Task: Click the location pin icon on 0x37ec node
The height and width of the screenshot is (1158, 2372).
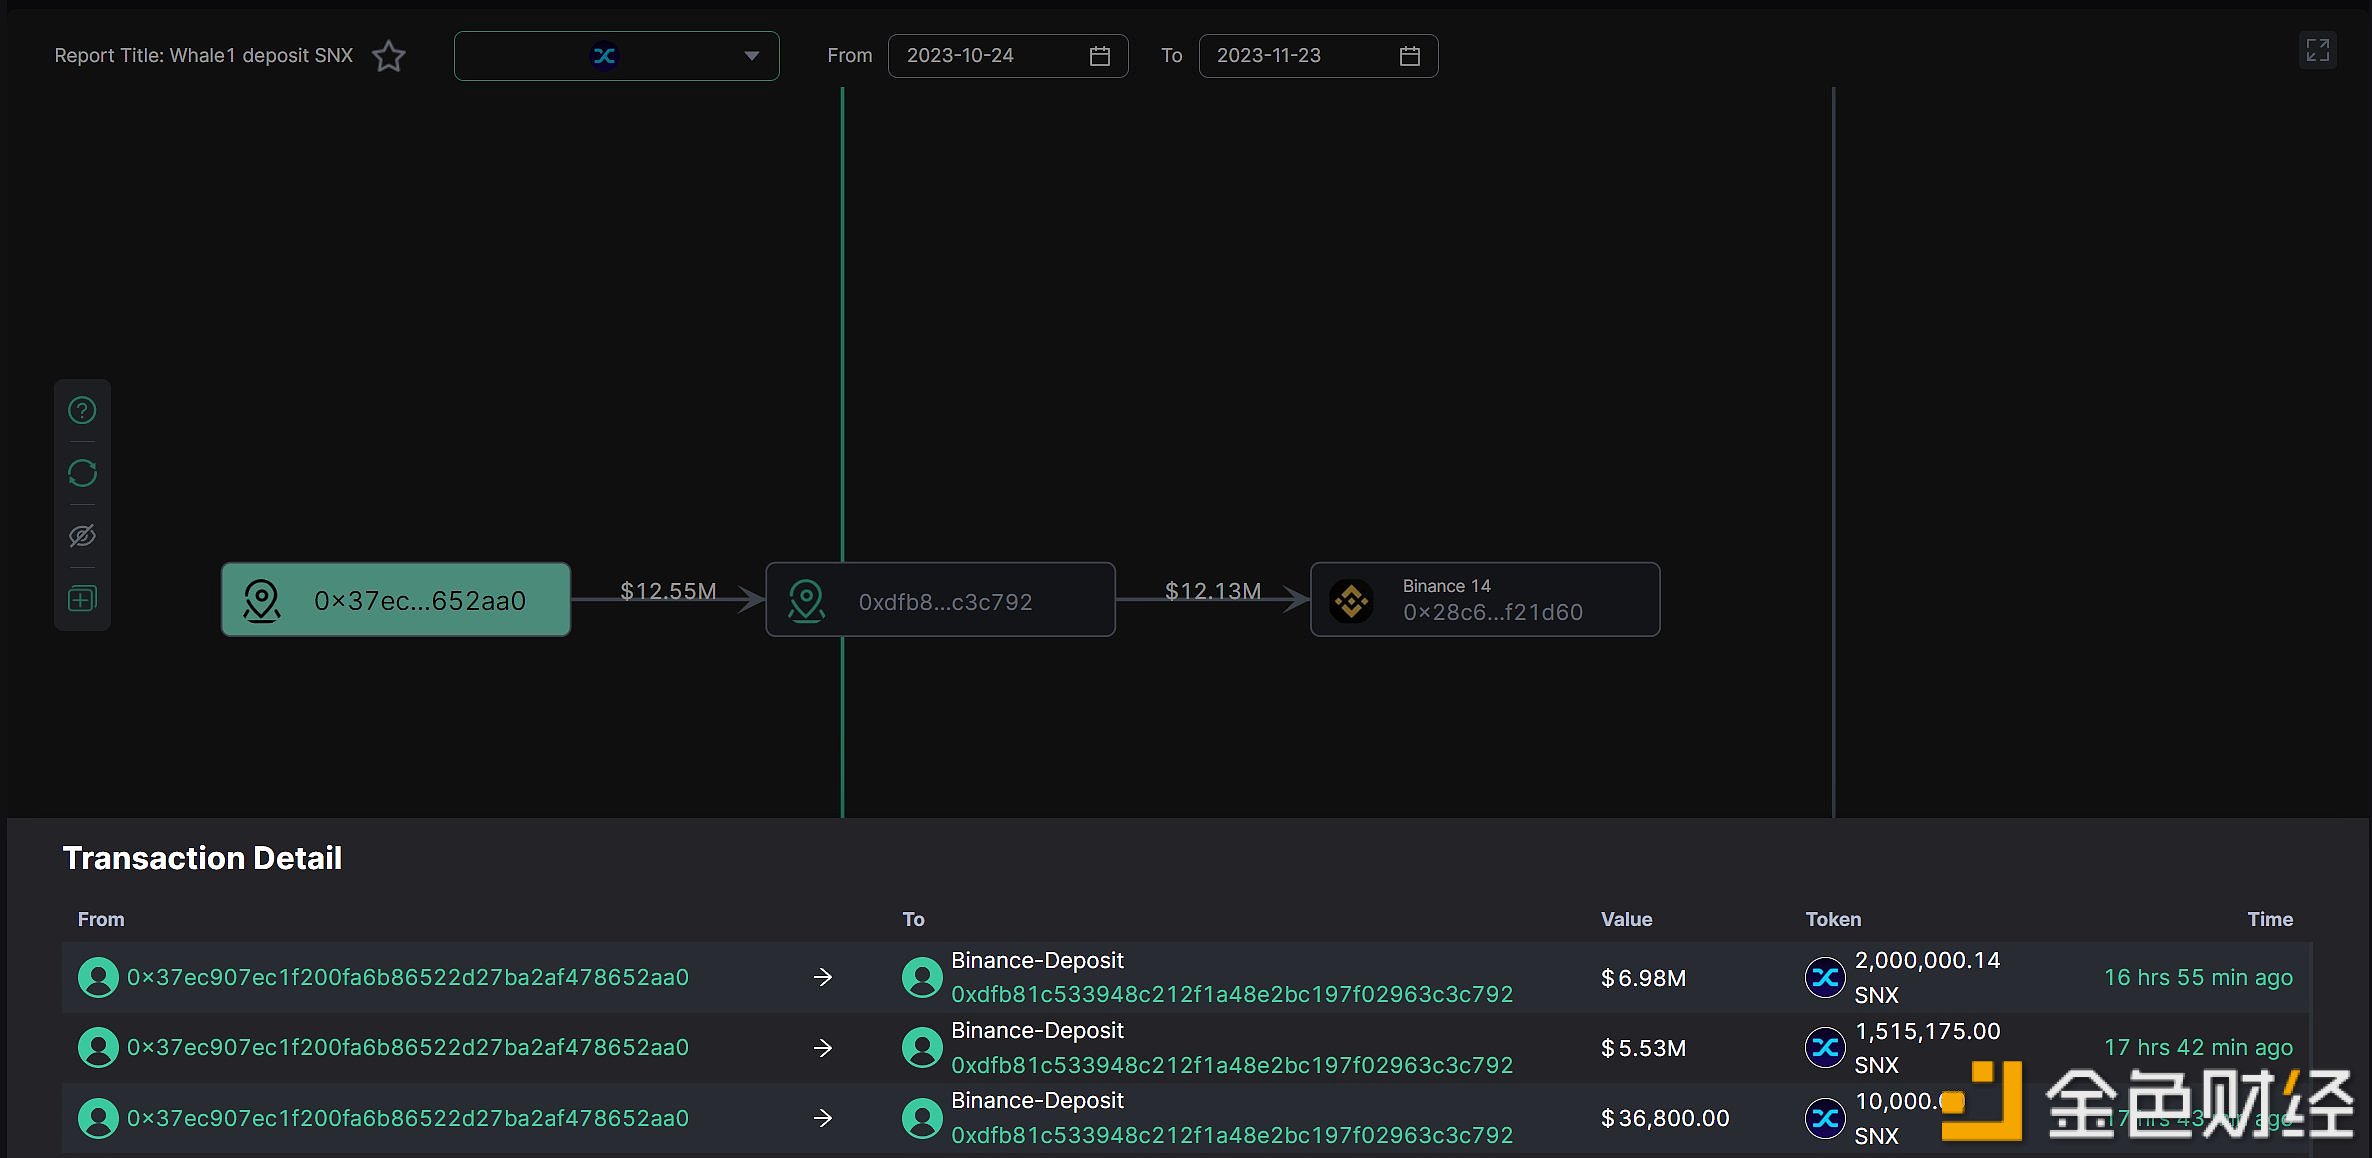Action: [262, 601]
